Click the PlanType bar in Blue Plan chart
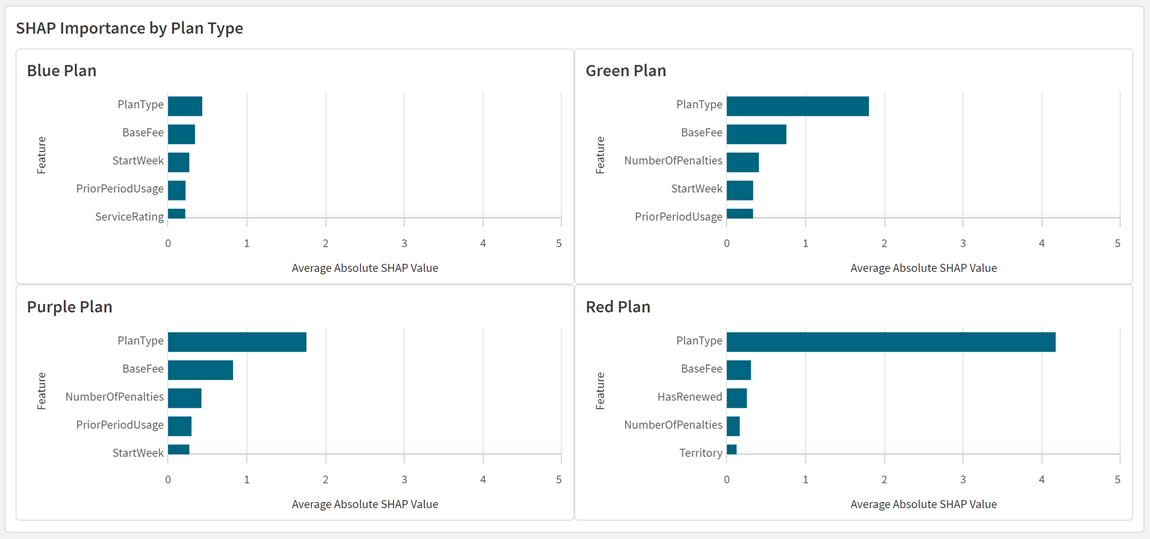The height and width of the screenshot is (539, 1150). [x=185, y=106]
